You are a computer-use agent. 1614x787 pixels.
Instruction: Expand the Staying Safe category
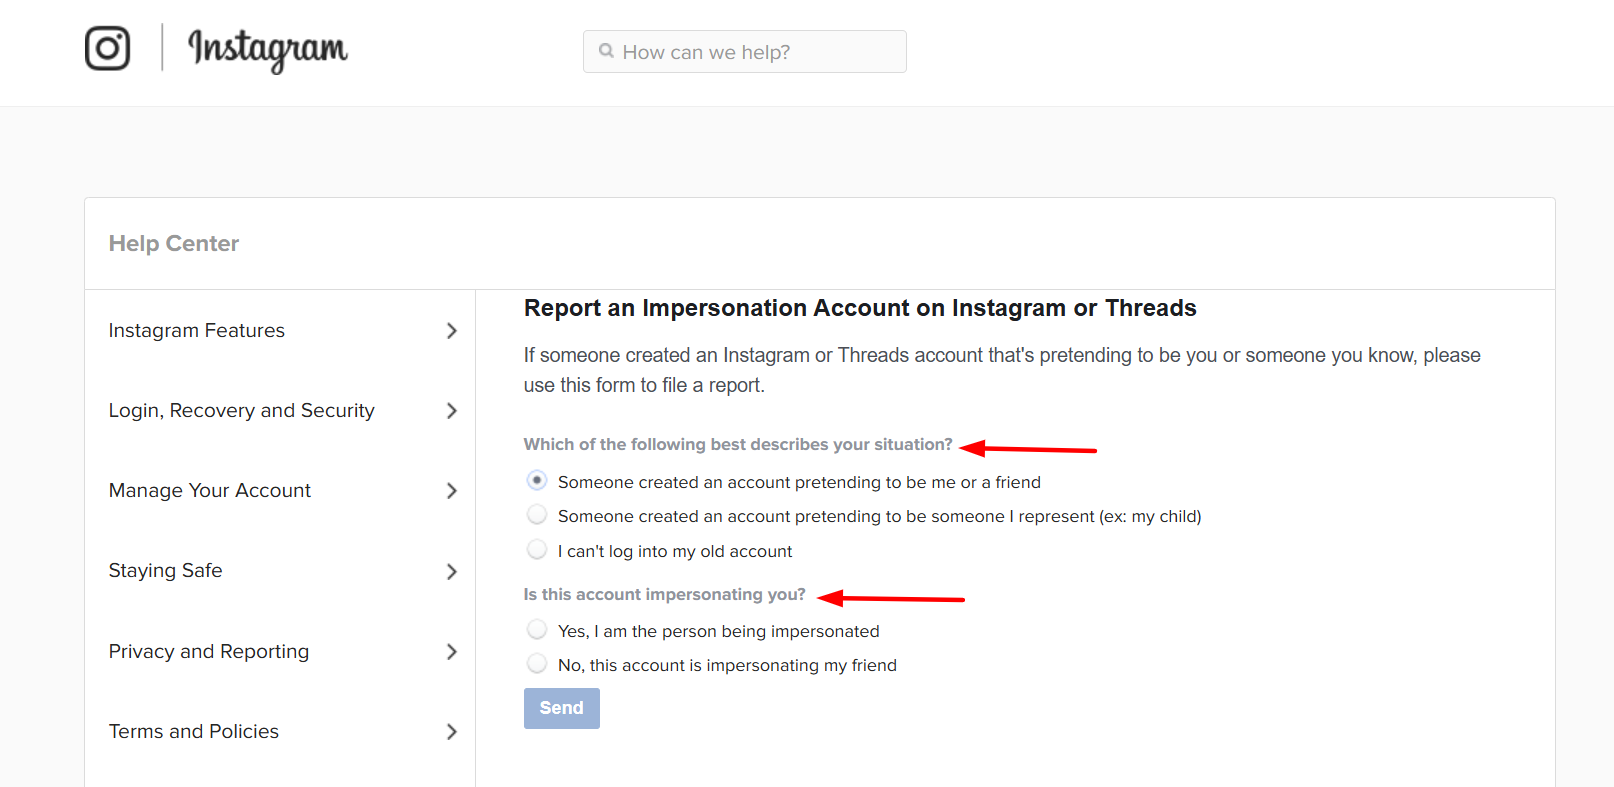[x=165, y=570]
